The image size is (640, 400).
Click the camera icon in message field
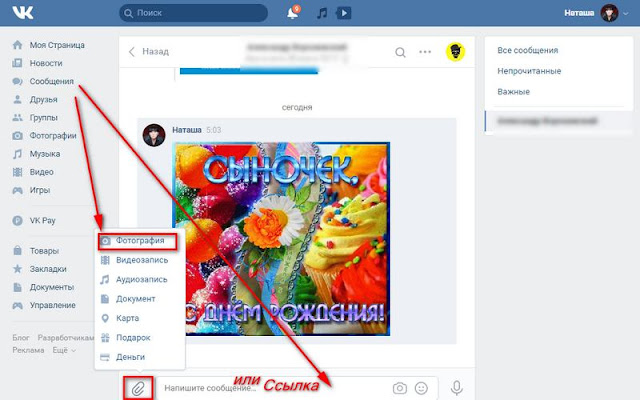[400, 388]
